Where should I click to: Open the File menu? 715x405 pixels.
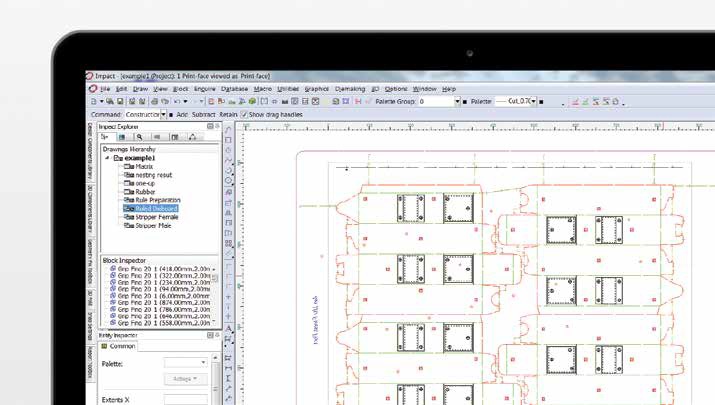click(x=105, y=89)
